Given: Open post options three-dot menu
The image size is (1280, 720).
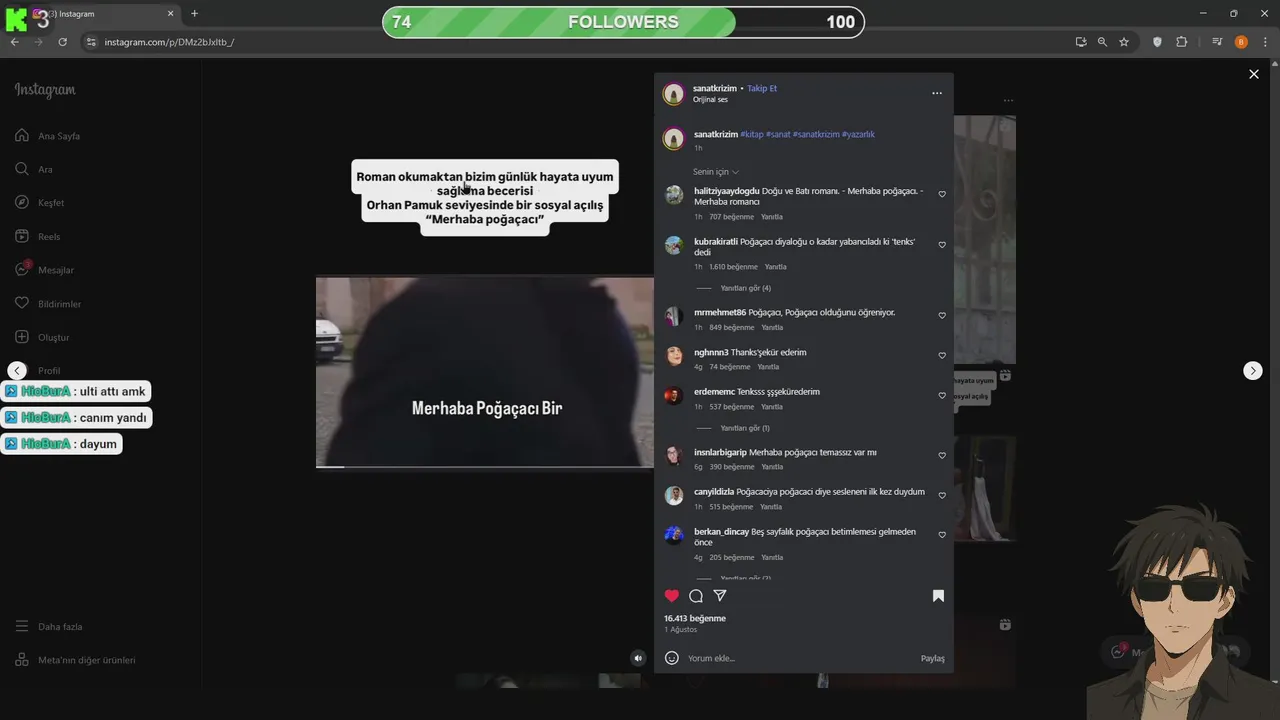Looking at the screenshot, I should 937,93.
